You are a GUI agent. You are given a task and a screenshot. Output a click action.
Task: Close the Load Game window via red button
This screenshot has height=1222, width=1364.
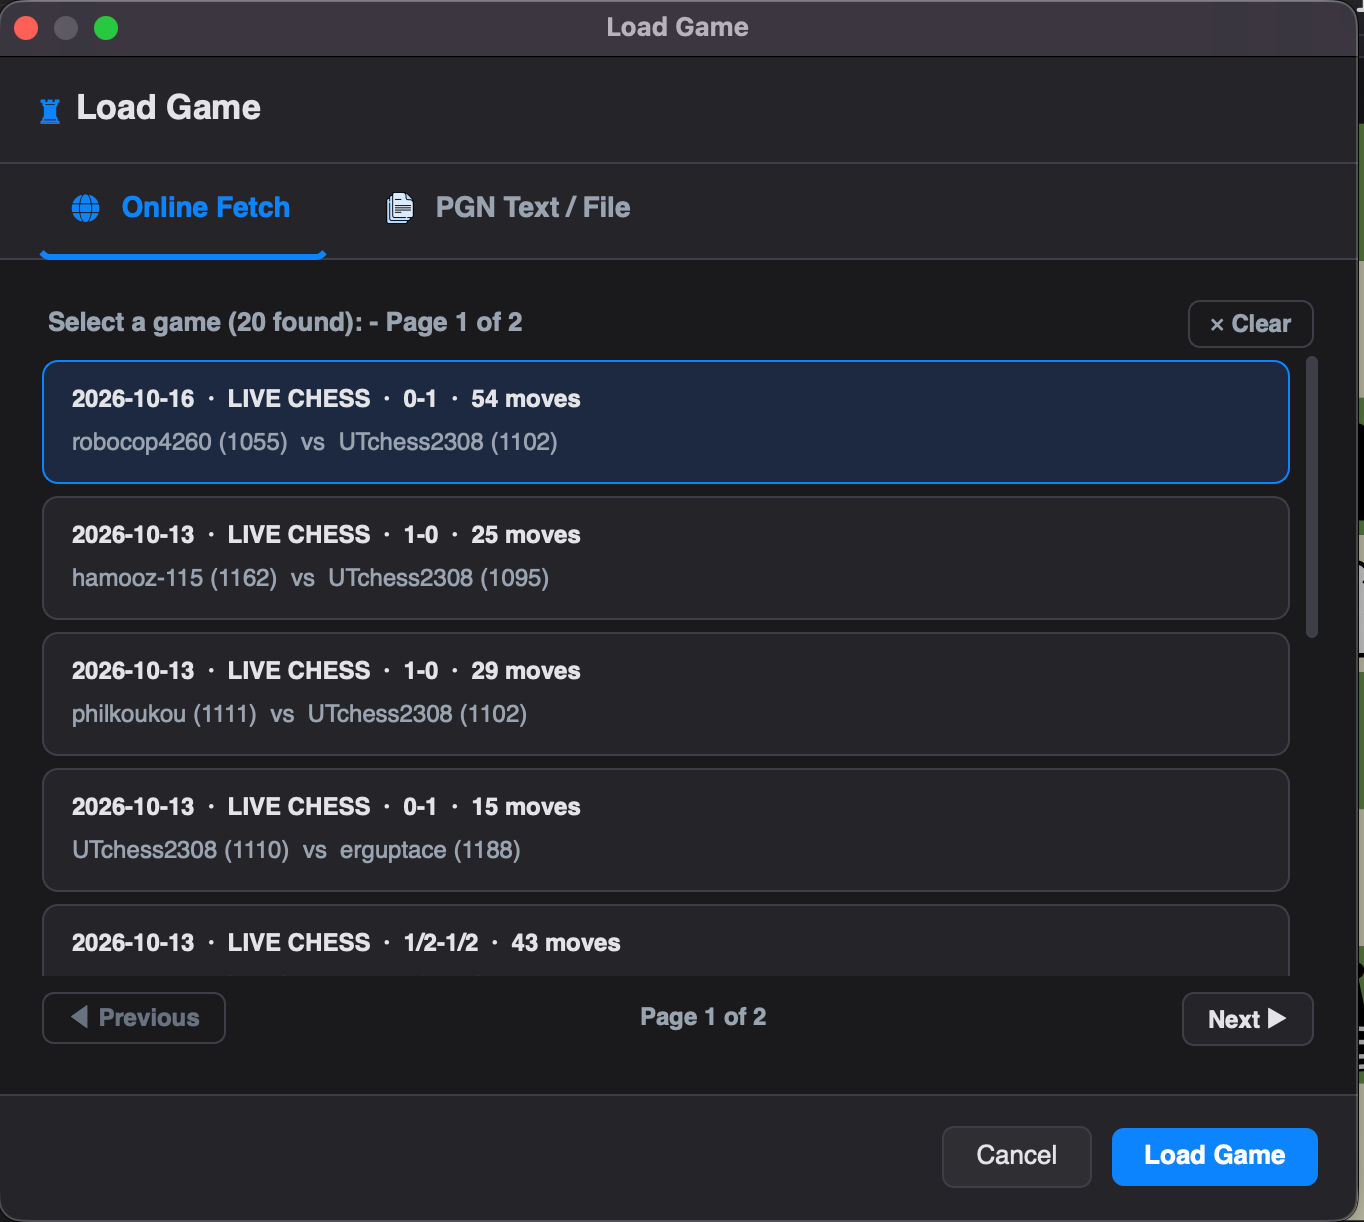26,28
